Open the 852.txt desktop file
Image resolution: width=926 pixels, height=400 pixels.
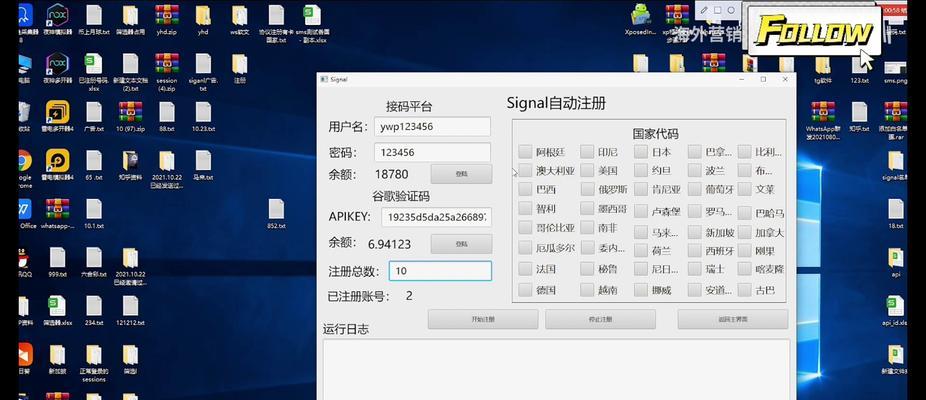click(276, 213)
